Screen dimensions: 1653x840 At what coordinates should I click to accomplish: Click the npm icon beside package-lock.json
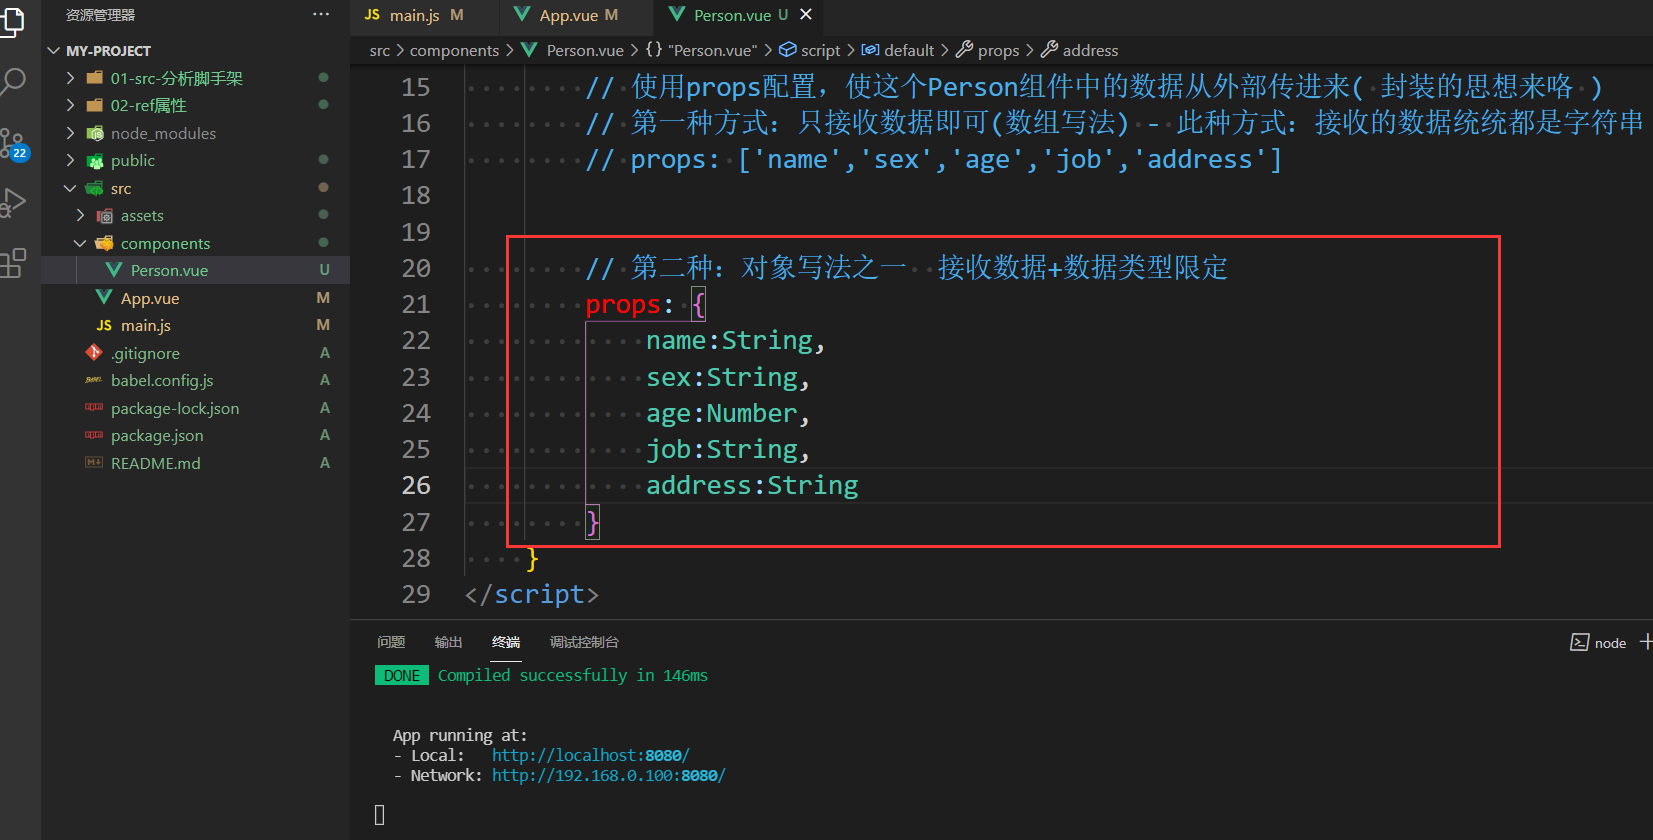[x=94, y=407]
